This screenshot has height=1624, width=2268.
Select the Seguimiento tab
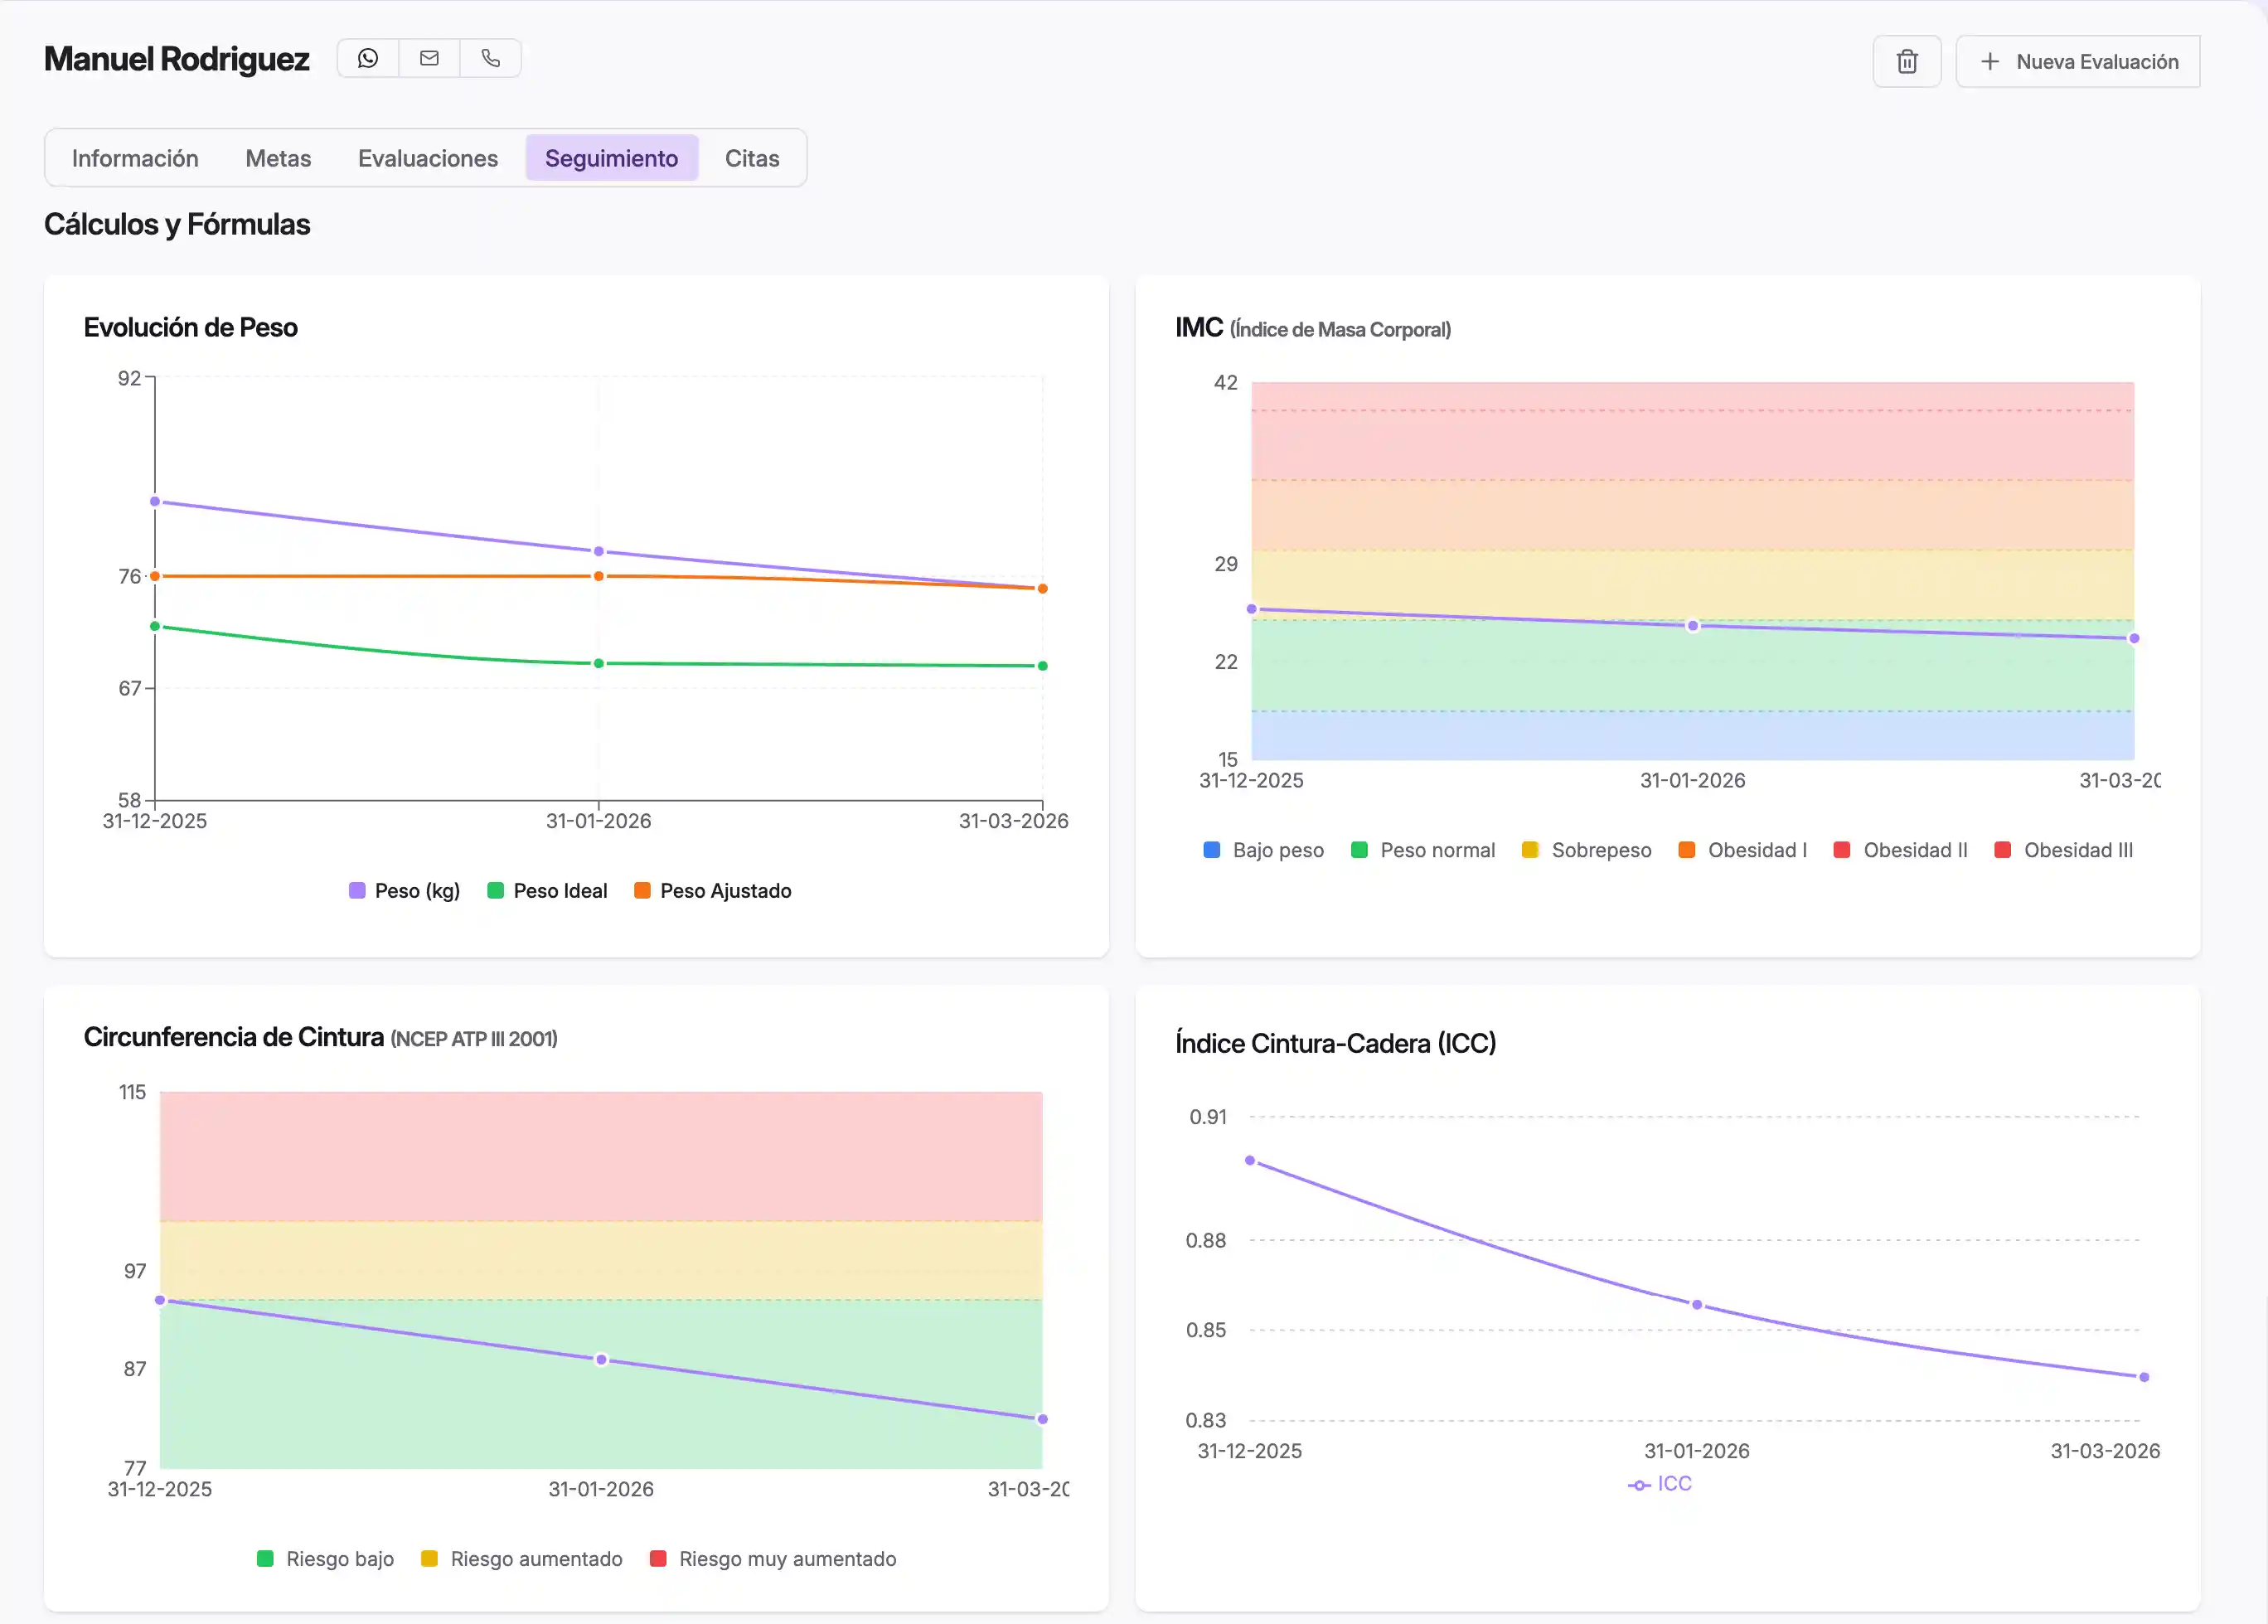click(x=611, y=158)
